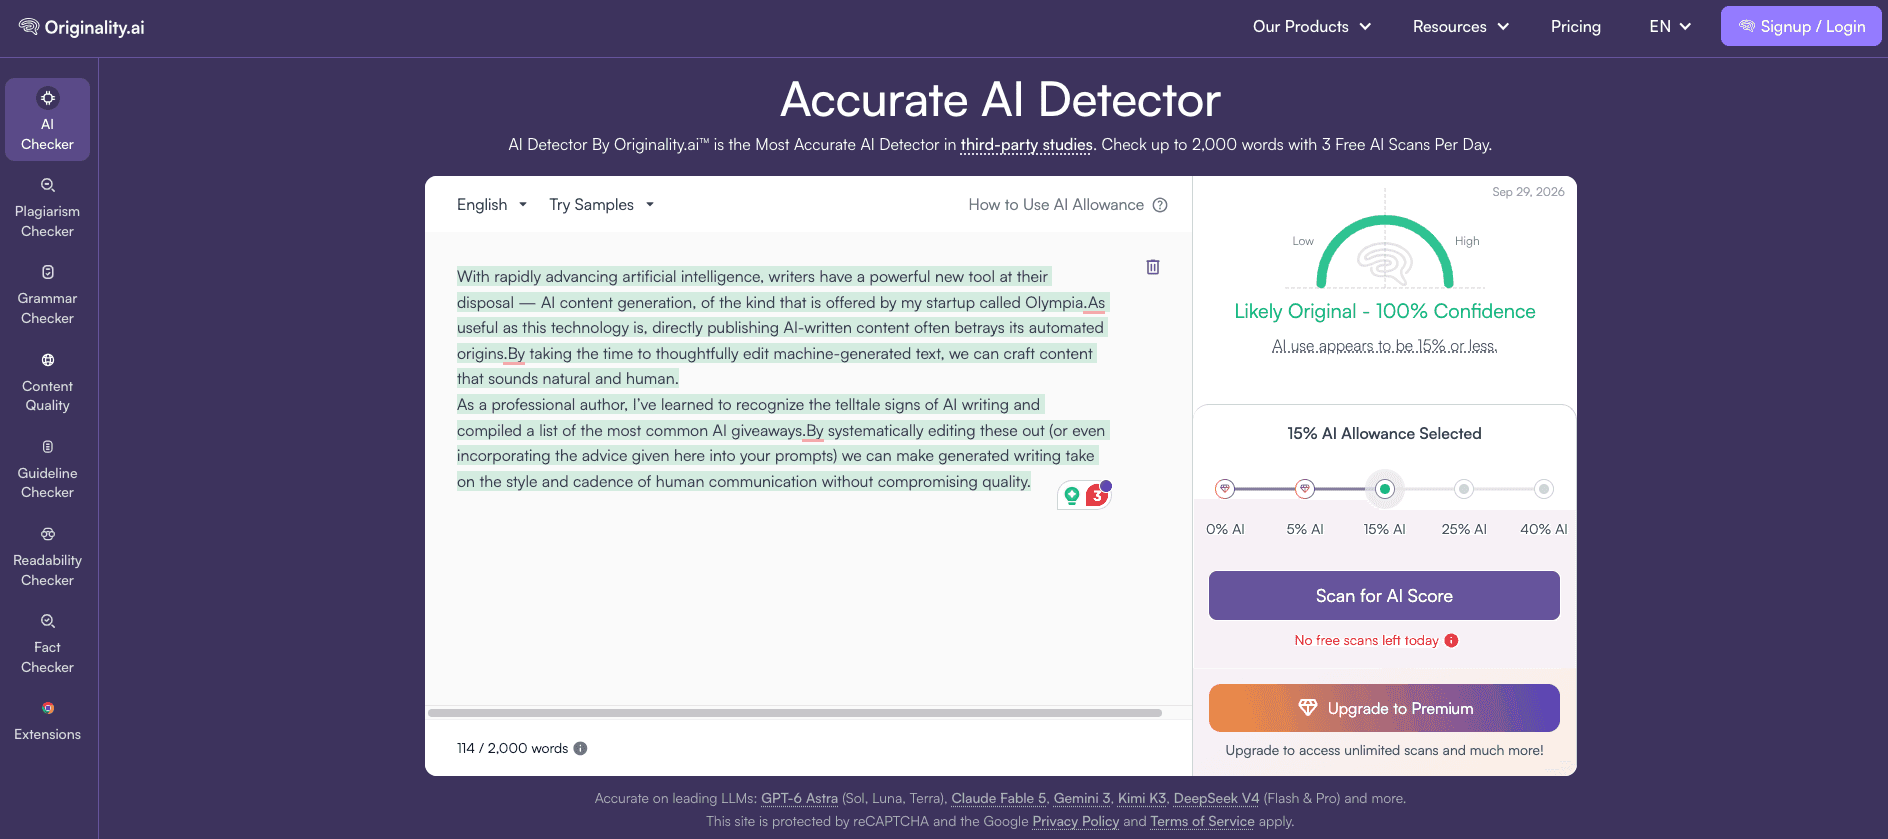
Task: Click the 'Sep 29, 2026' date
Action: tap(1528, 192)
